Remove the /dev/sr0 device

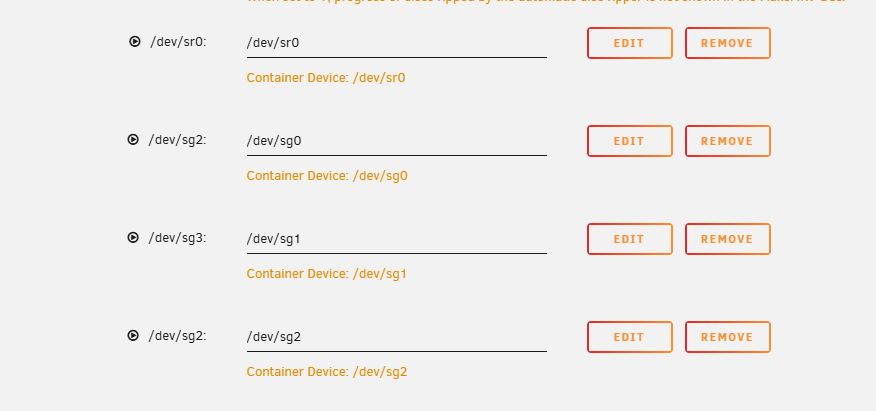coord(728,43)
